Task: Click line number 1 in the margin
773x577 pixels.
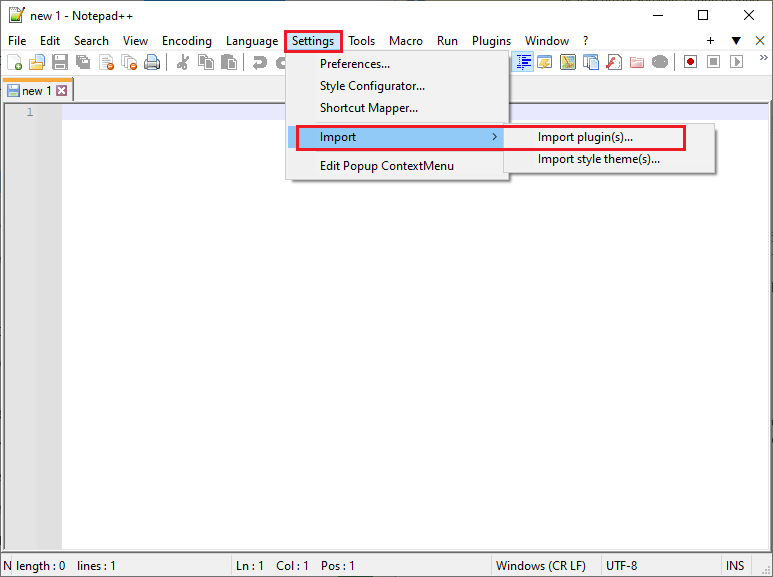Action: 30,112
